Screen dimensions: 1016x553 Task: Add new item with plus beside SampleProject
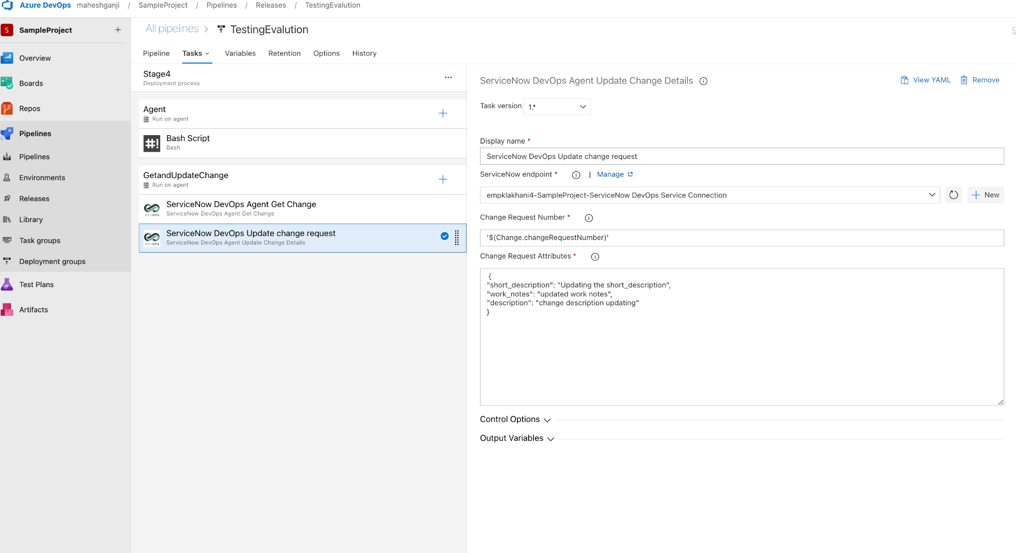(118, 30)
